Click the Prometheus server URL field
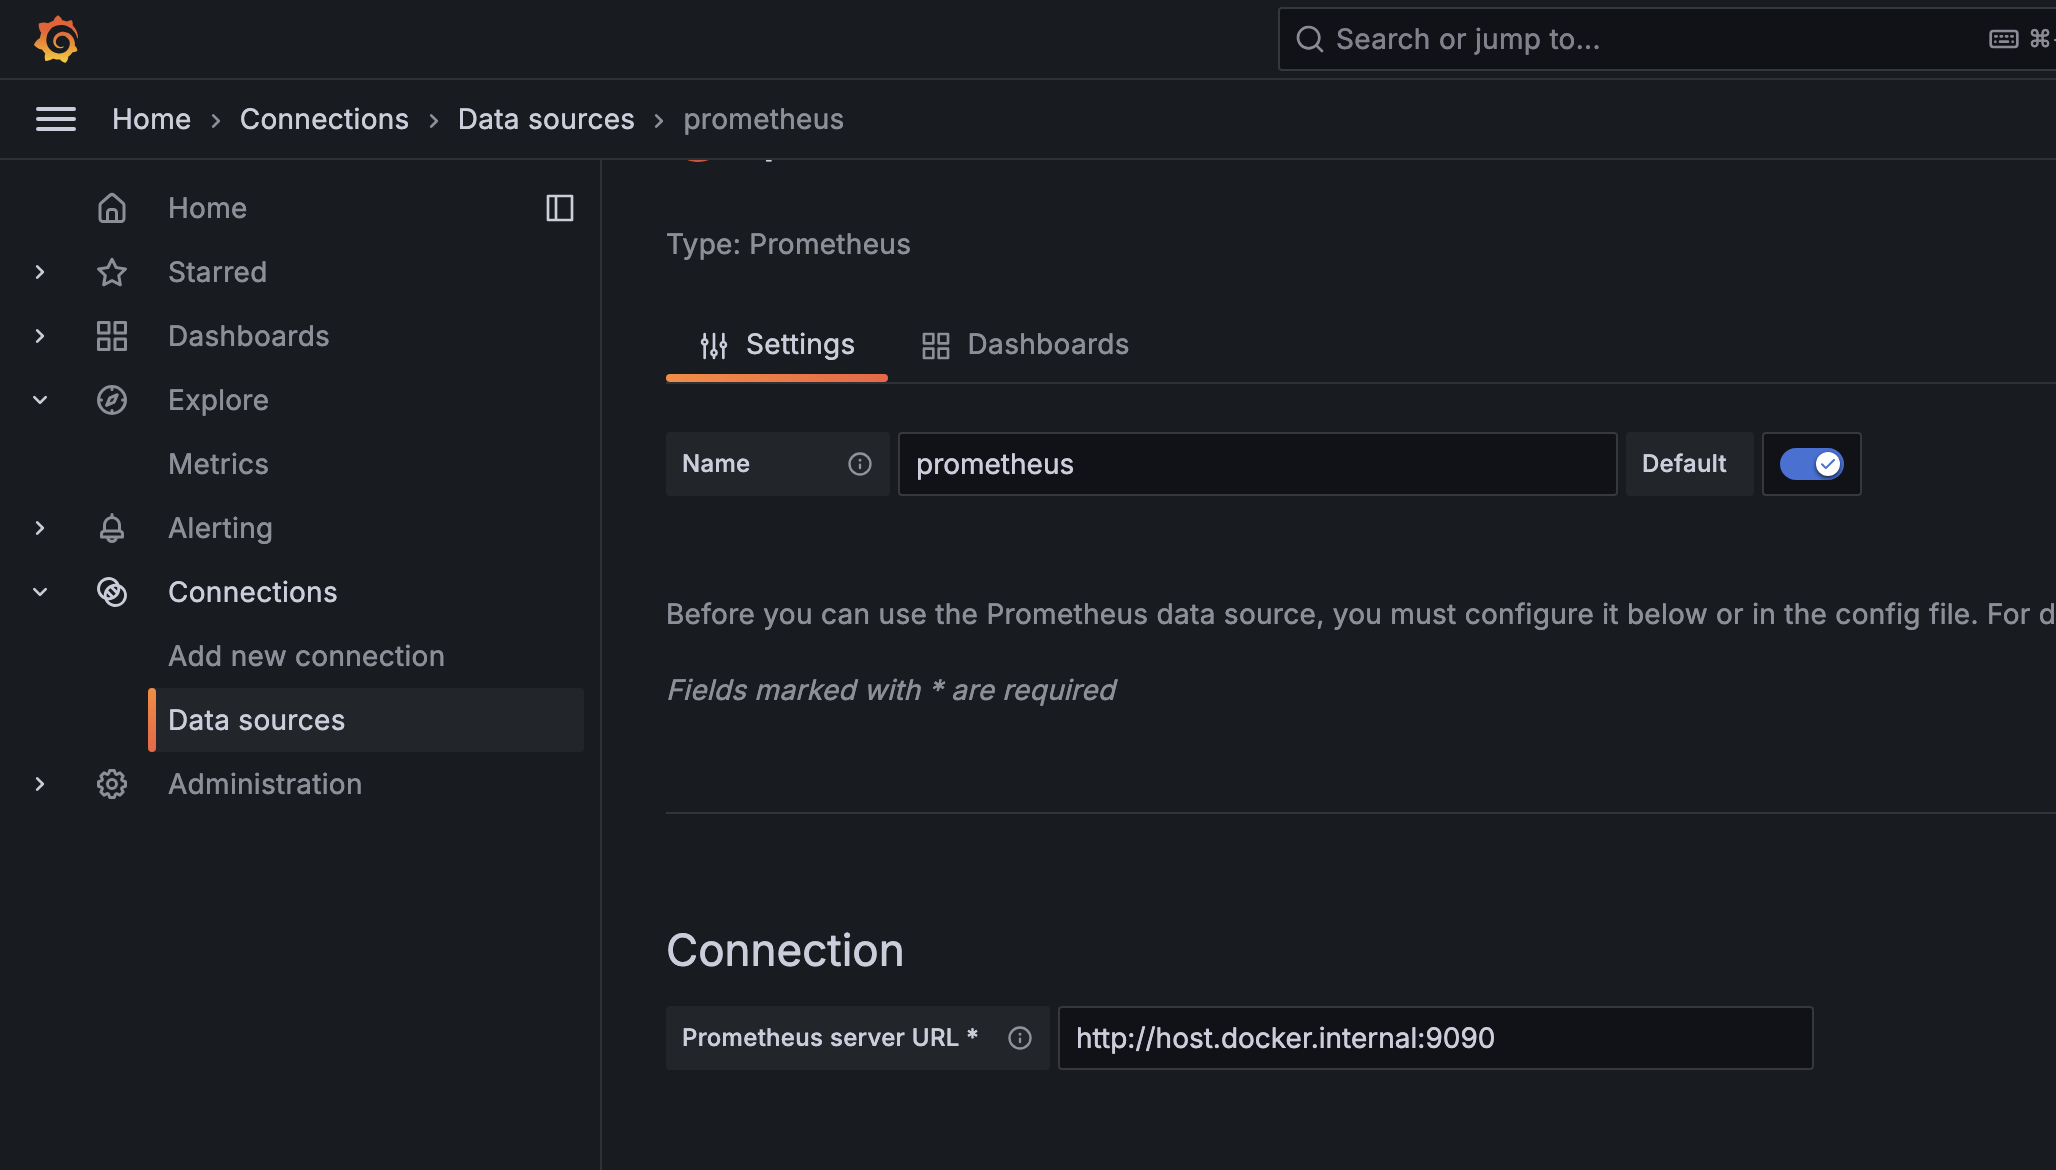The height and width of the screenshot is (1170, 2056). pyautogui.click(x=1435, y=1038)
